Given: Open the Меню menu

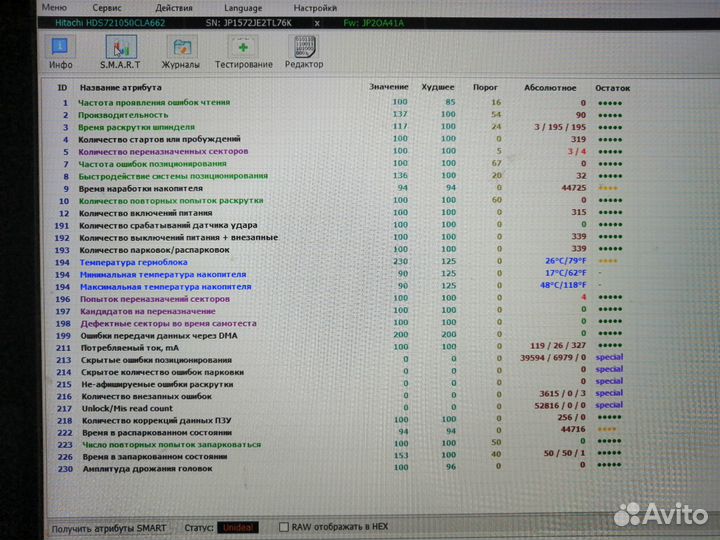Looking at the screenshot, I should click(x=55, y=6).
